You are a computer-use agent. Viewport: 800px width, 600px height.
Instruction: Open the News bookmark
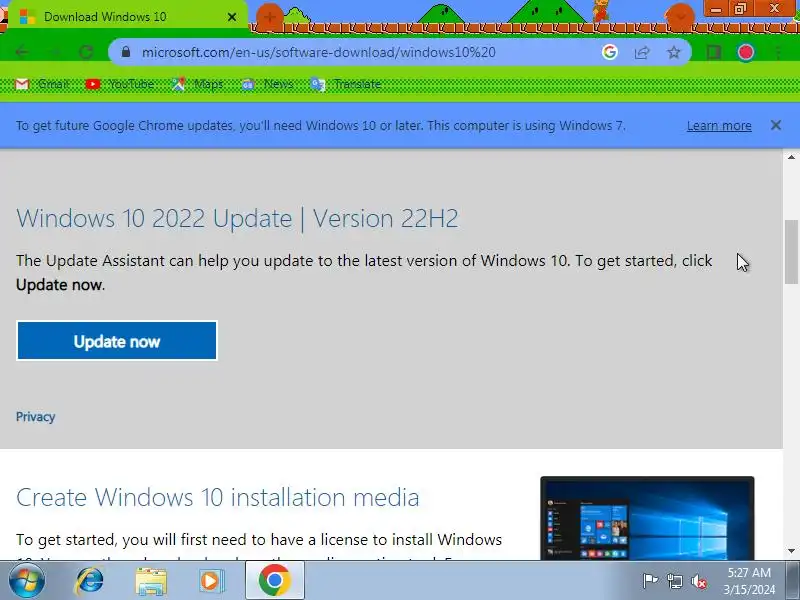(267, 84)
